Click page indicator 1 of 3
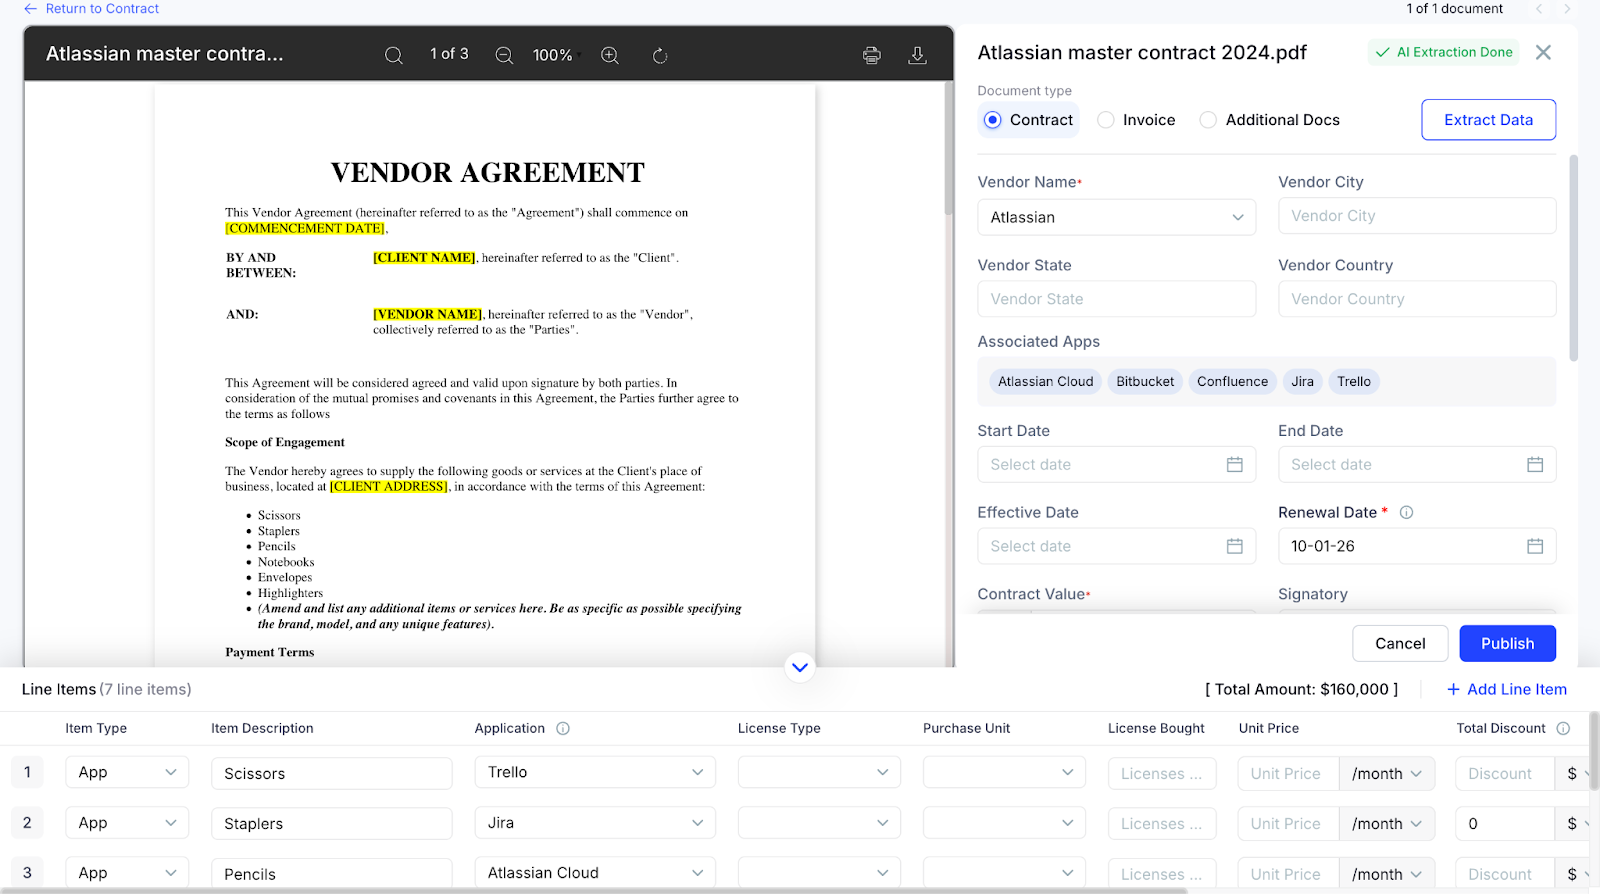 [449, 54]
